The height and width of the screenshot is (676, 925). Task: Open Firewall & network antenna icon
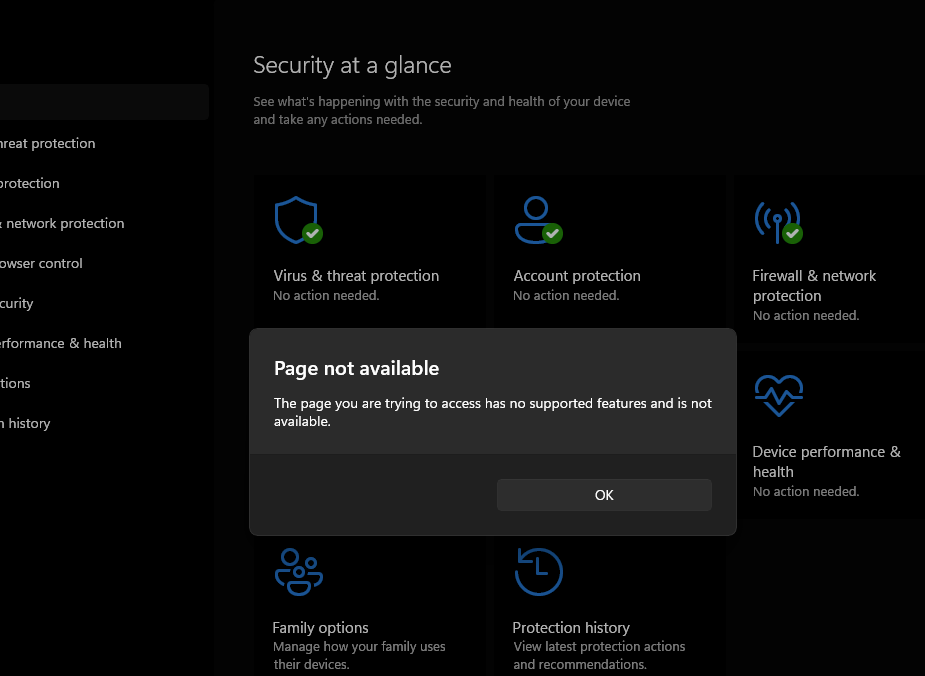778,222
